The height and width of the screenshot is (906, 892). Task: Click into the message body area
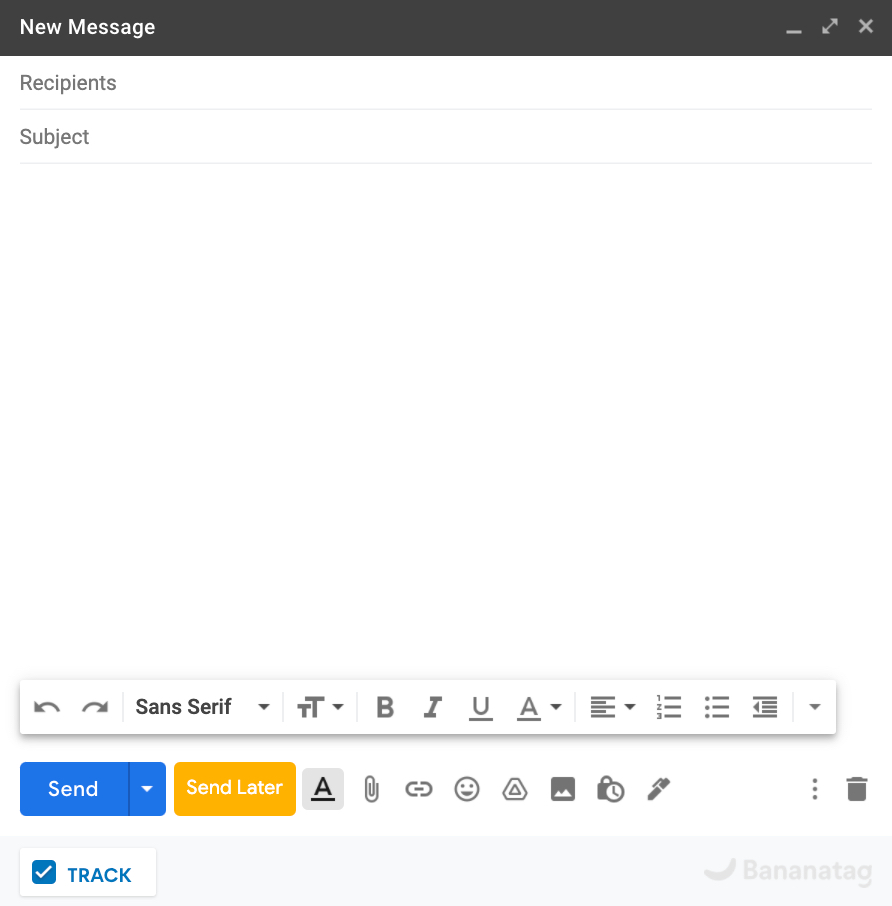(x=445, y=419)
